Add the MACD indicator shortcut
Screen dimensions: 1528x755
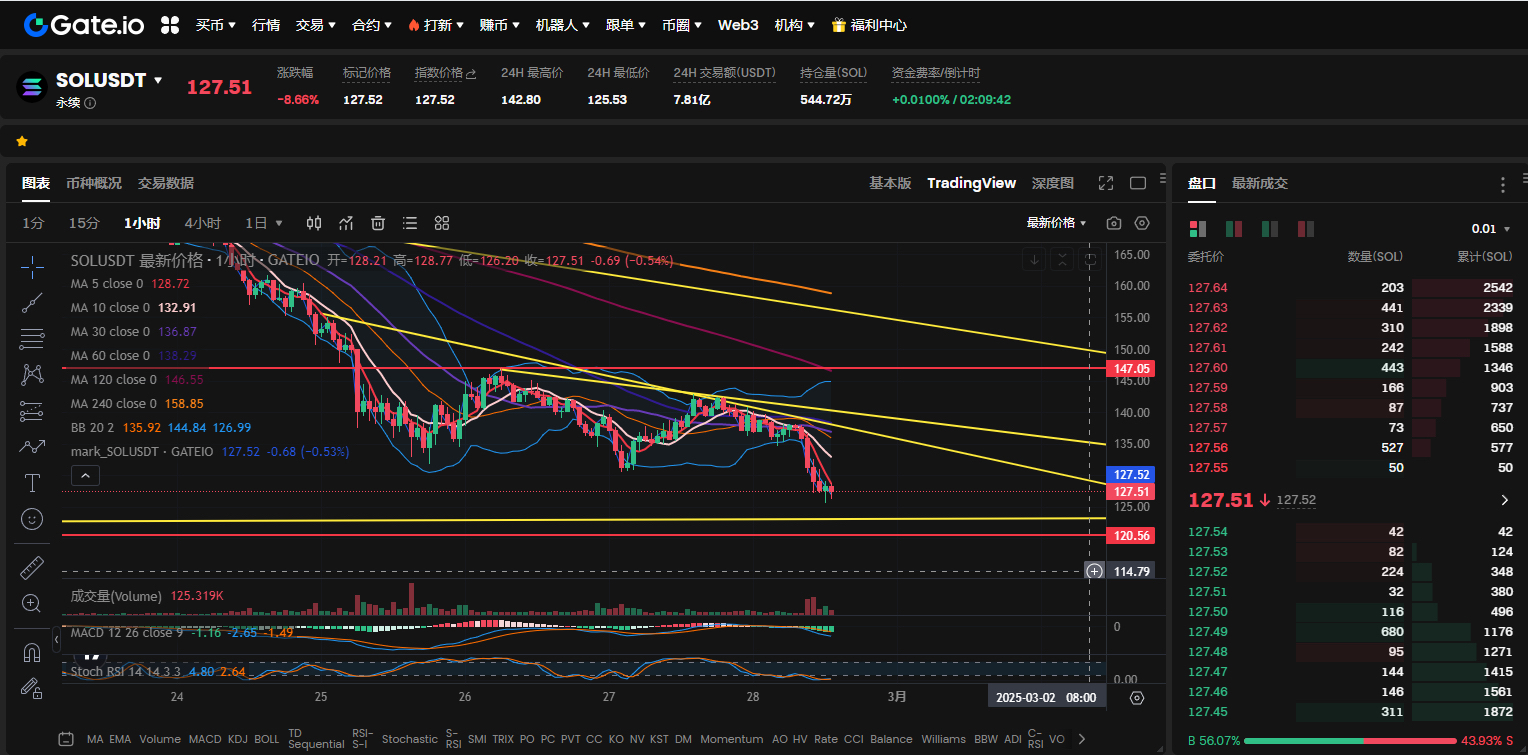tap(205, 739)
